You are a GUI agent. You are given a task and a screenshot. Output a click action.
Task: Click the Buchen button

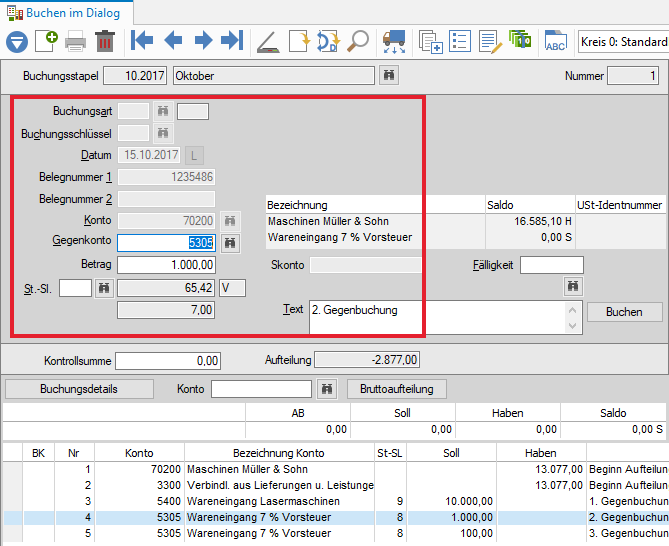[624, 312]
